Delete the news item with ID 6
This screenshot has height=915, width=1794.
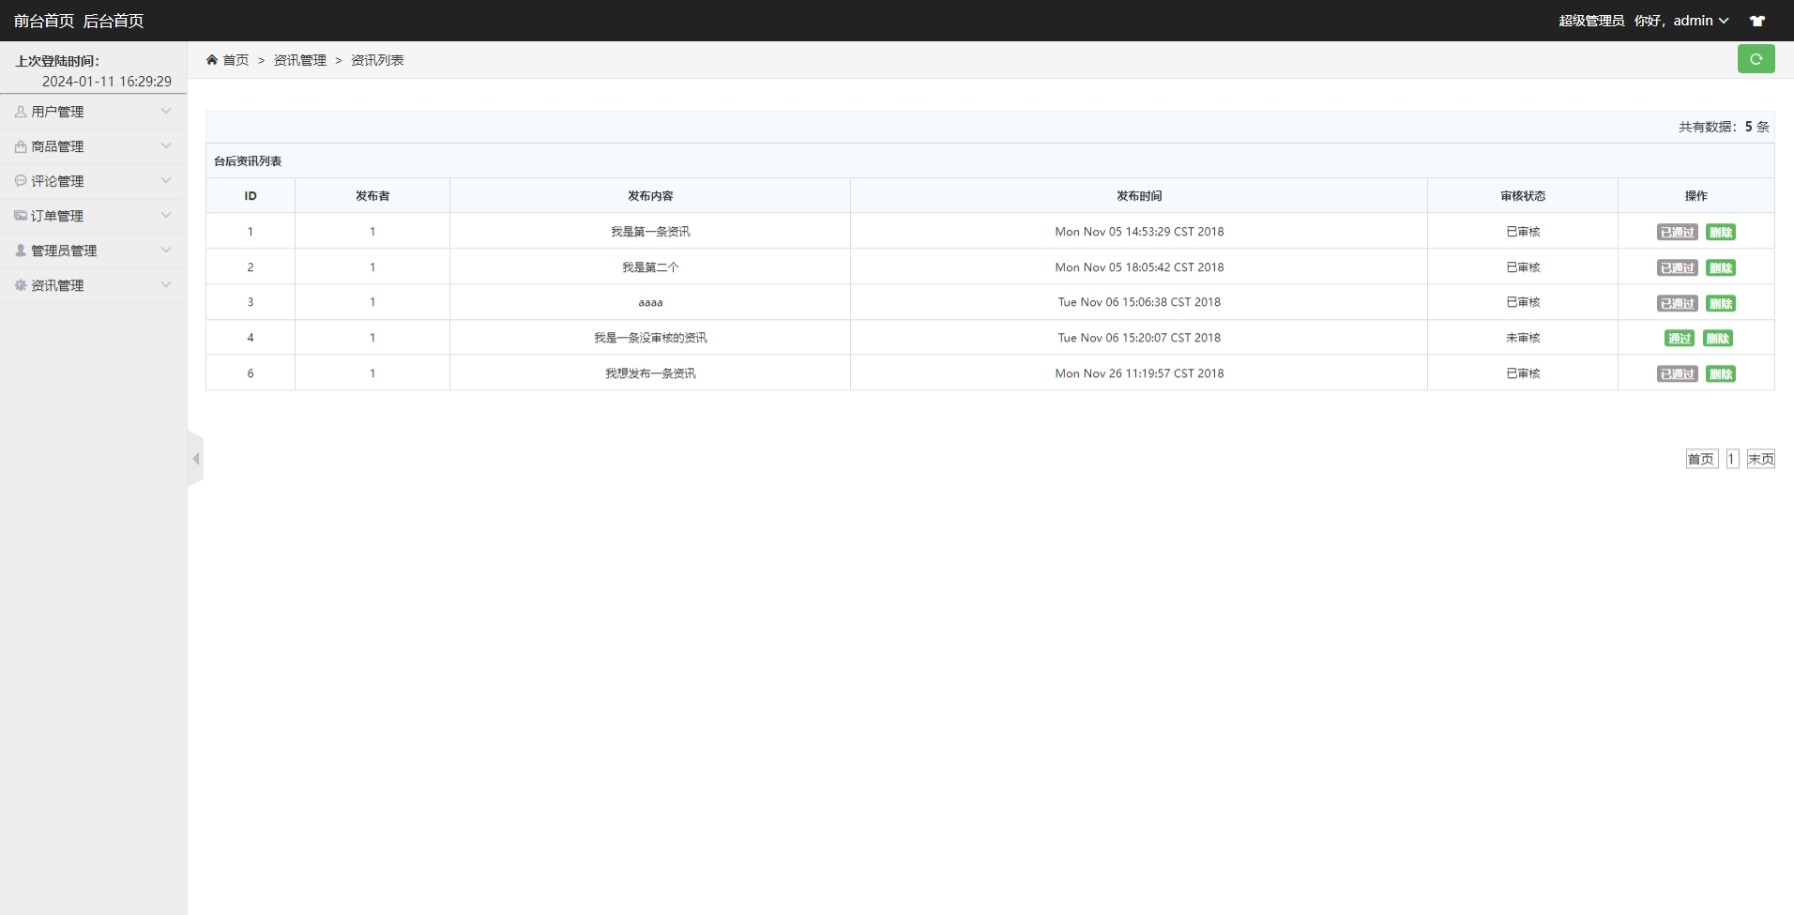pyautogui.click(x=1720, y=374)
